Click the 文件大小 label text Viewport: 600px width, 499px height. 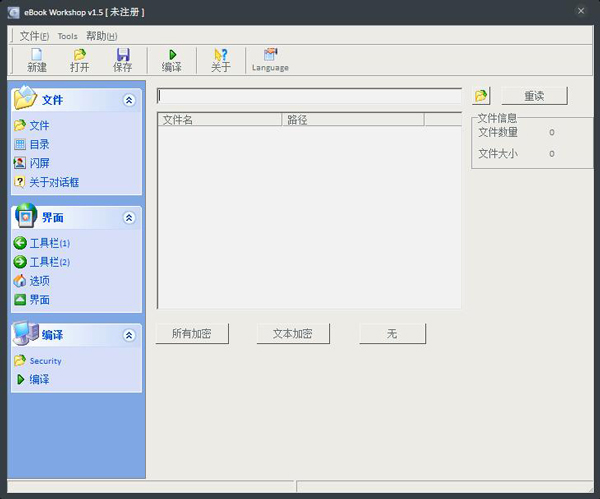click(x=497, y=153)
